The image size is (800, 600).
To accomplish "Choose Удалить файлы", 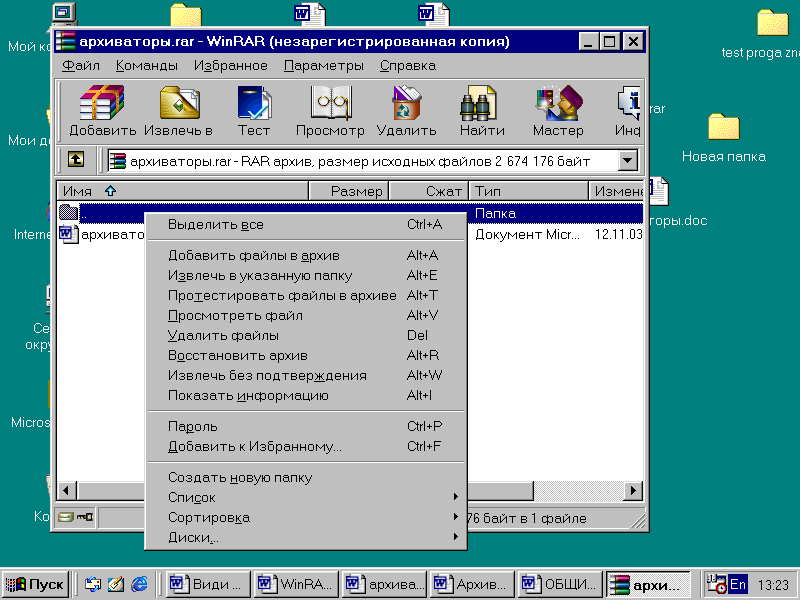I will click(306, 335).
